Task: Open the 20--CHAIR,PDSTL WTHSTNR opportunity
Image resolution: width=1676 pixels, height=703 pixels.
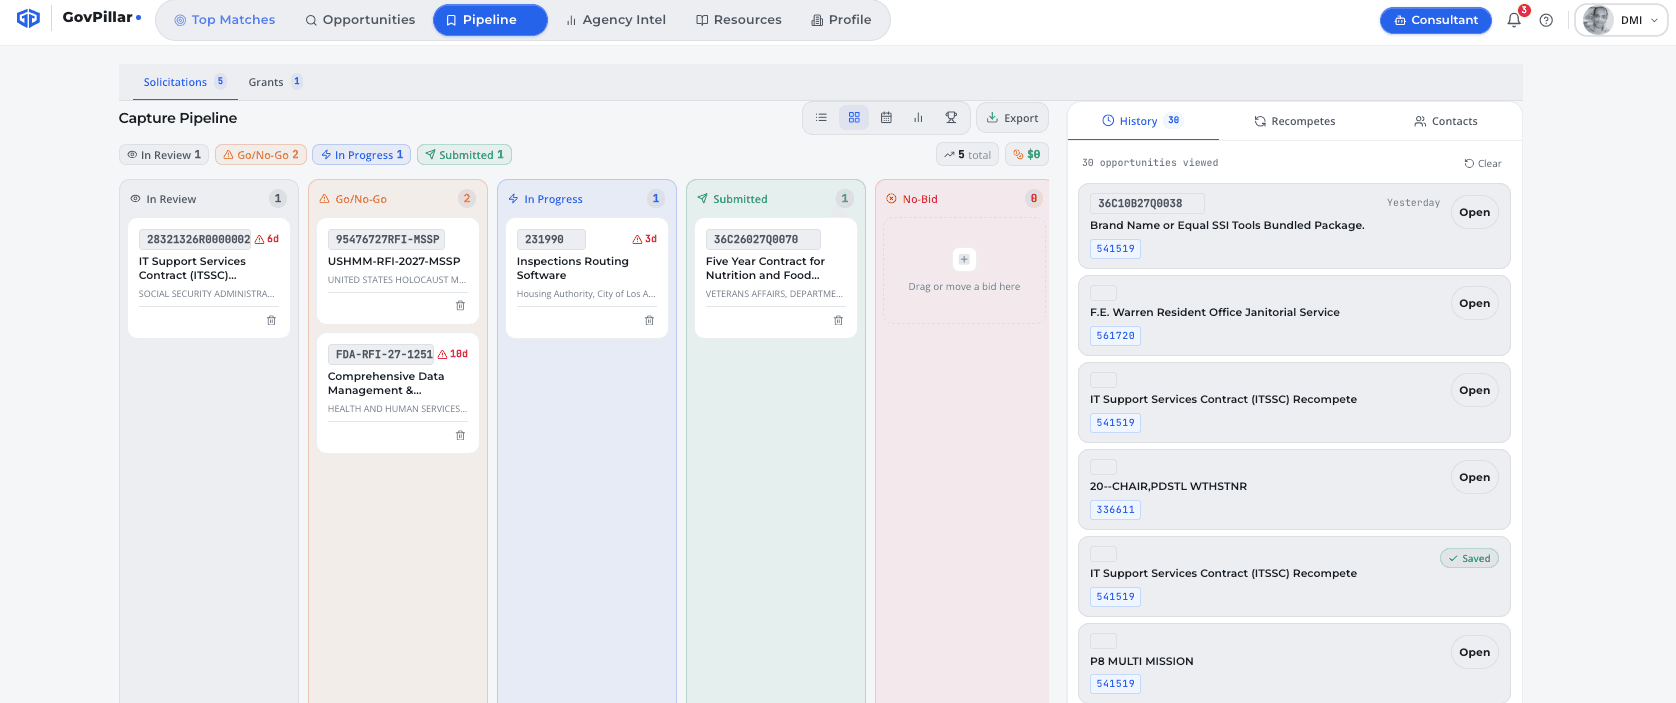Action: point(1474,477)
